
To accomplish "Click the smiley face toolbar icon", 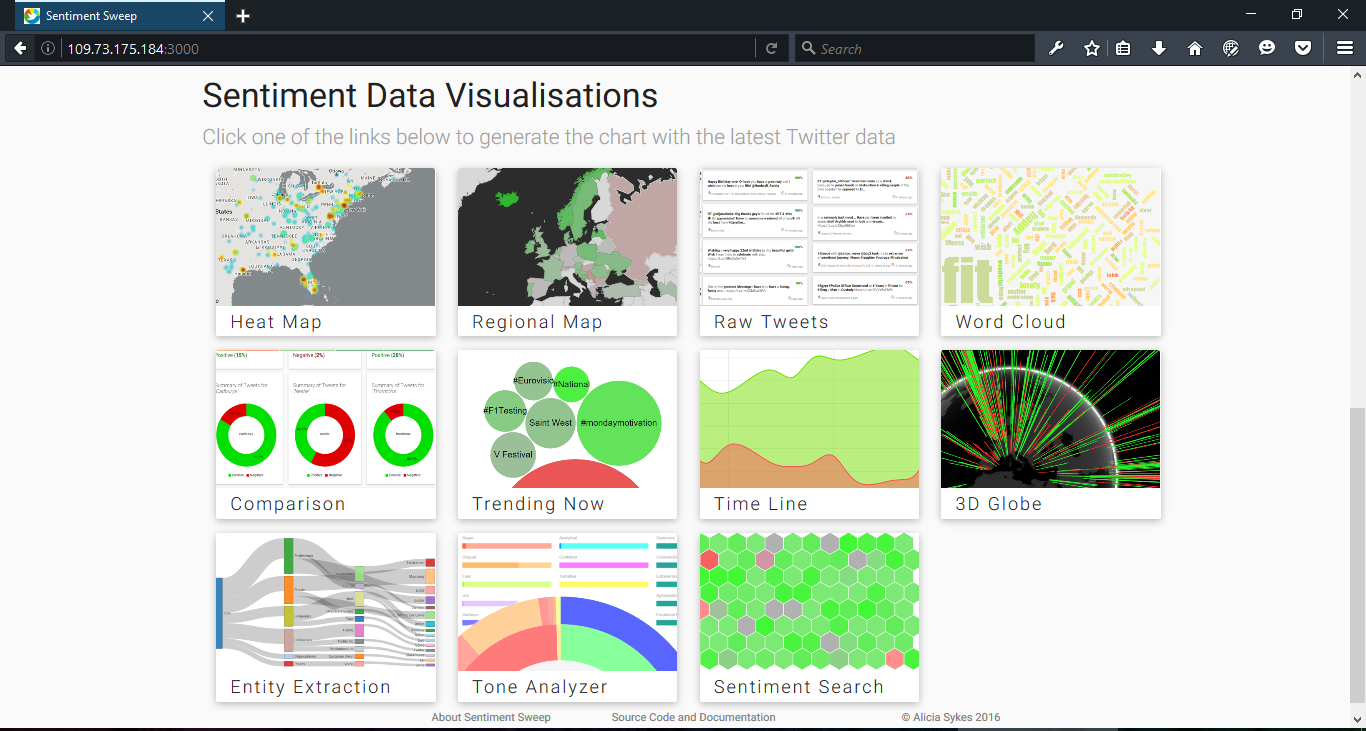I will tap(1267, 48).
